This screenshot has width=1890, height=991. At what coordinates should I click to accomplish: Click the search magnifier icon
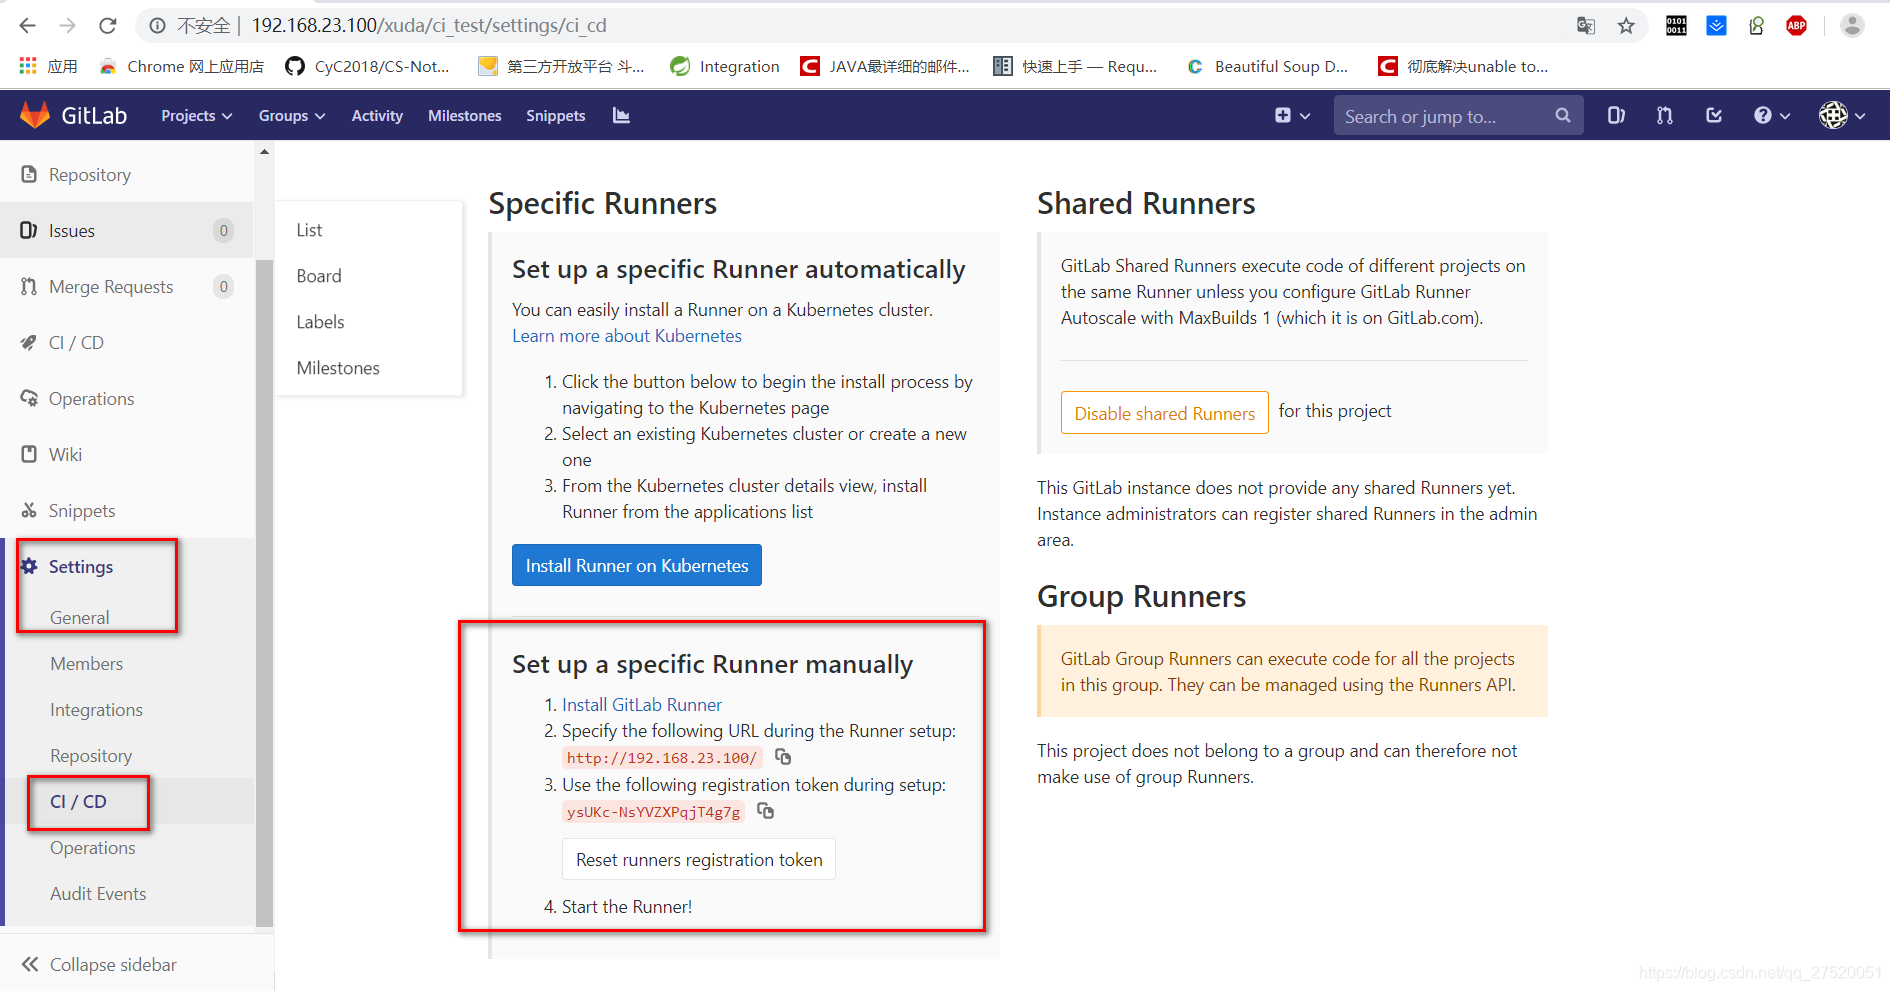coord(1563,116)
